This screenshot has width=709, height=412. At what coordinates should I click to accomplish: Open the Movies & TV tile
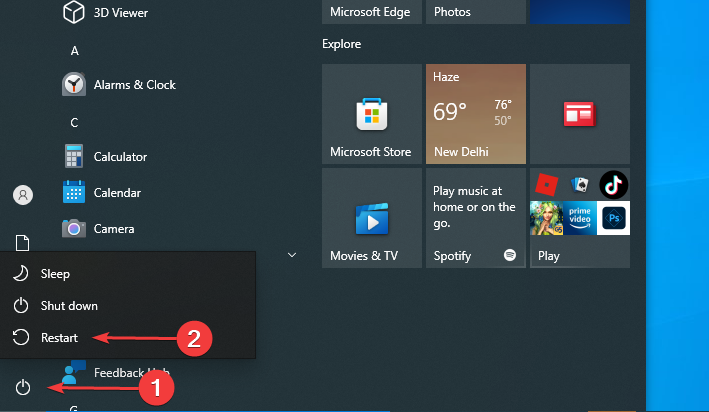tap(372, 218)
